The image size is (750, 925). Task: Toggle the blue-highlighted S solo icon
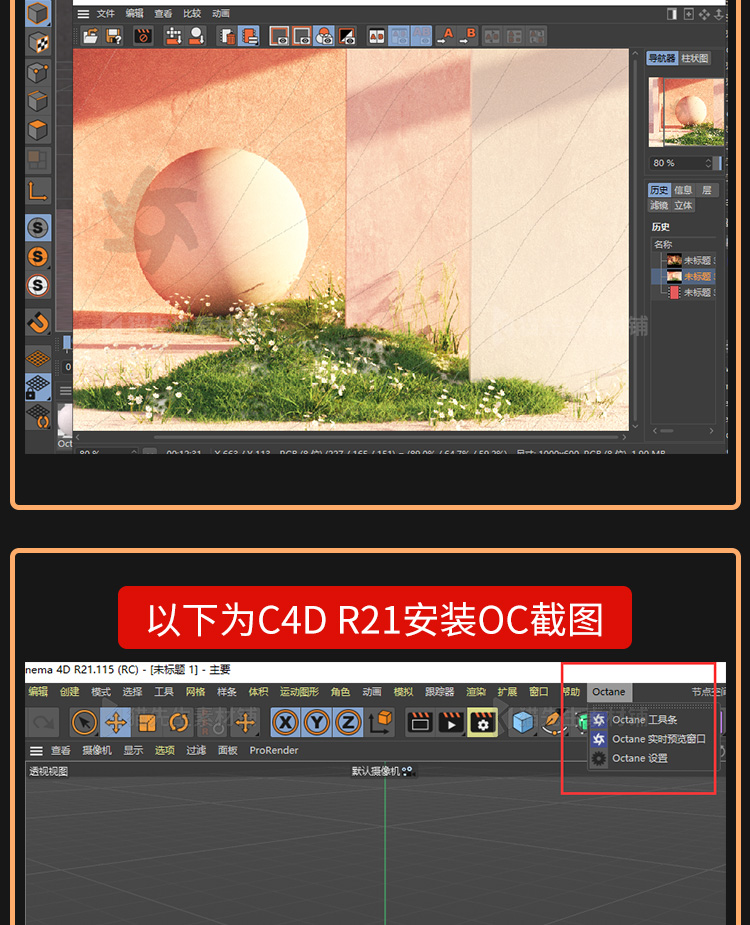click(38, 228)
